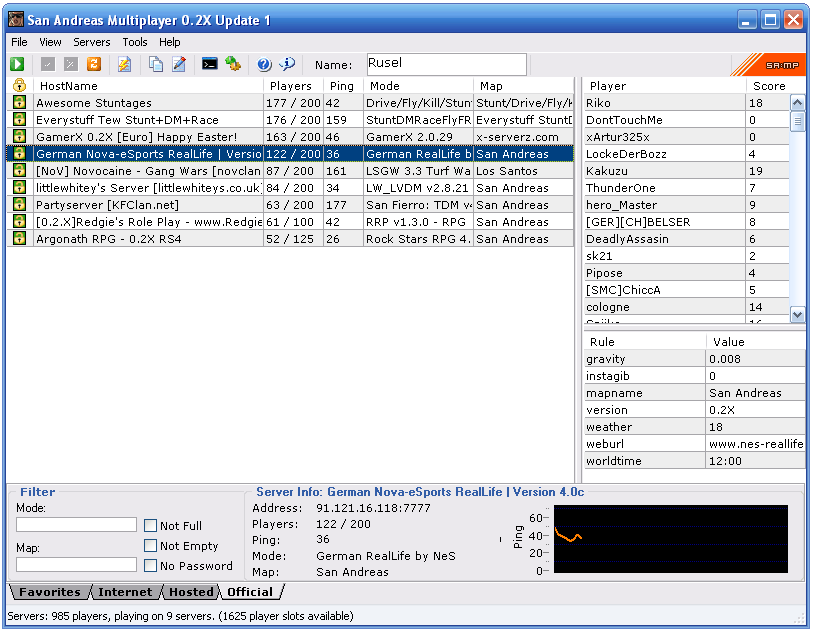Image resolution: width=813 pixels, height=632 pixels.
Task: Open the Remote Console icon
Action: pos(209,64)
